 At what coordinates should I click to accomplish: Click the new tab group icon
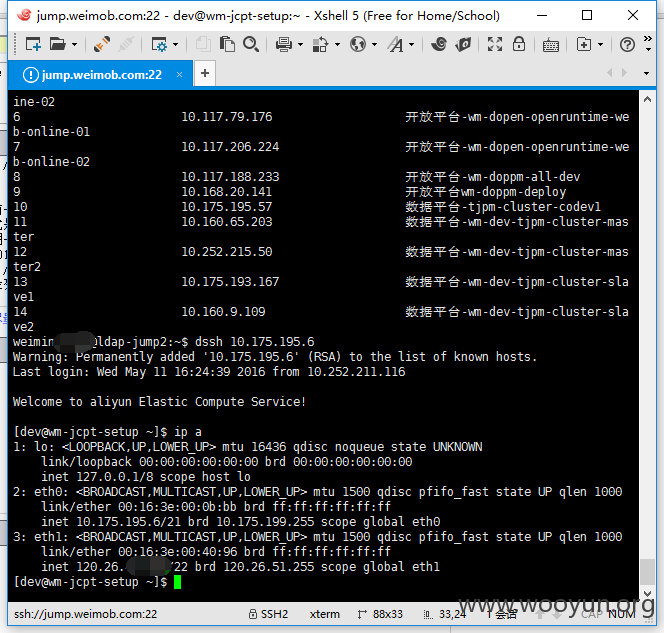pos(584,44)
